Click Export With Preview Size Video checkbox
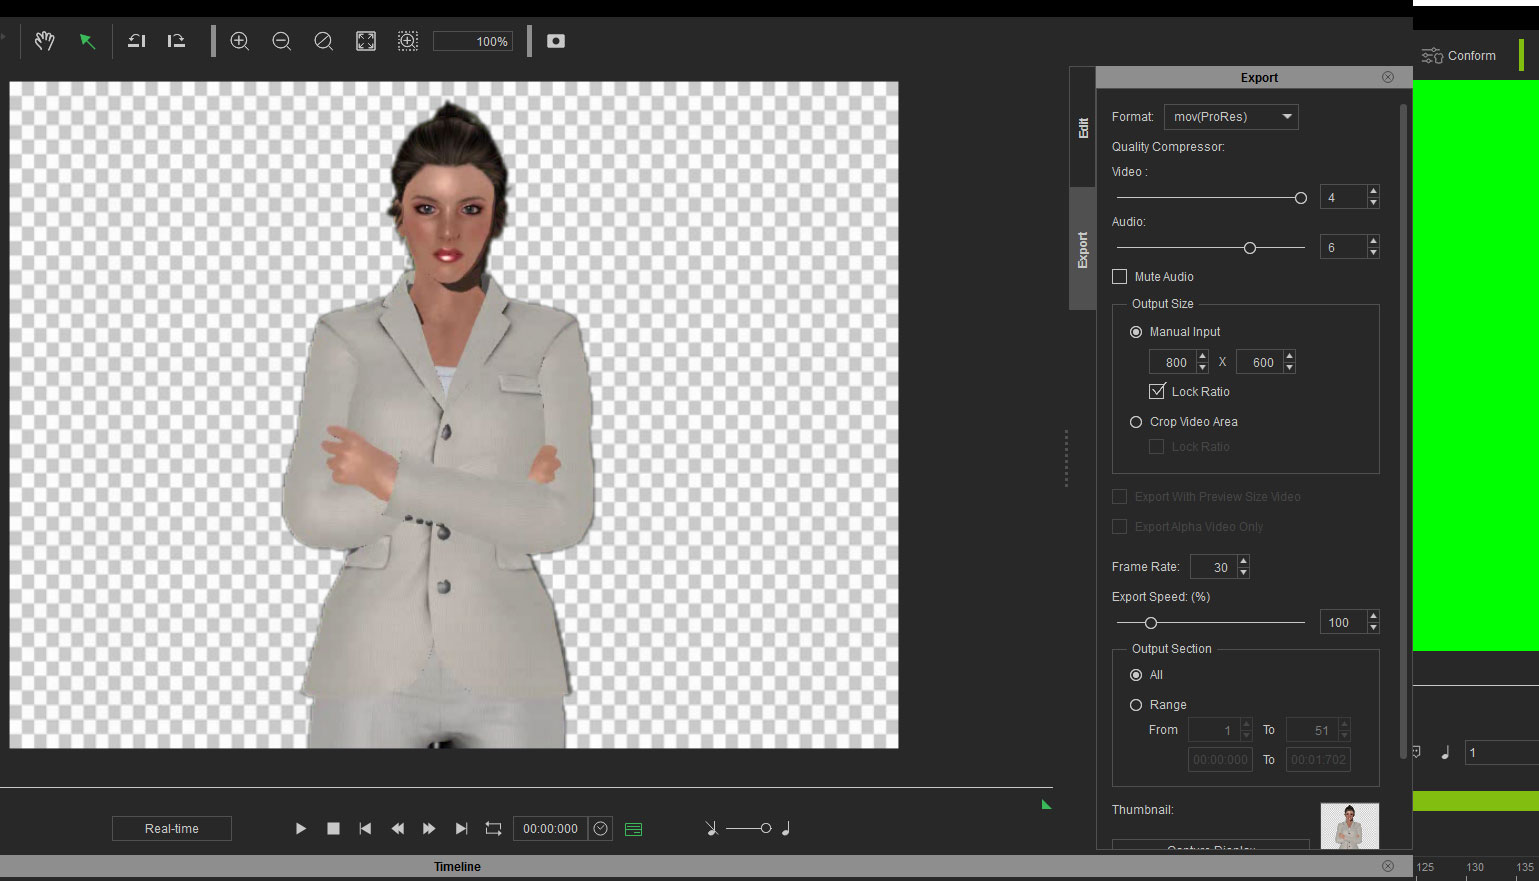The width and height of the screenshot is (1539, 881). pyautogui.click(x=1120, y=497)
